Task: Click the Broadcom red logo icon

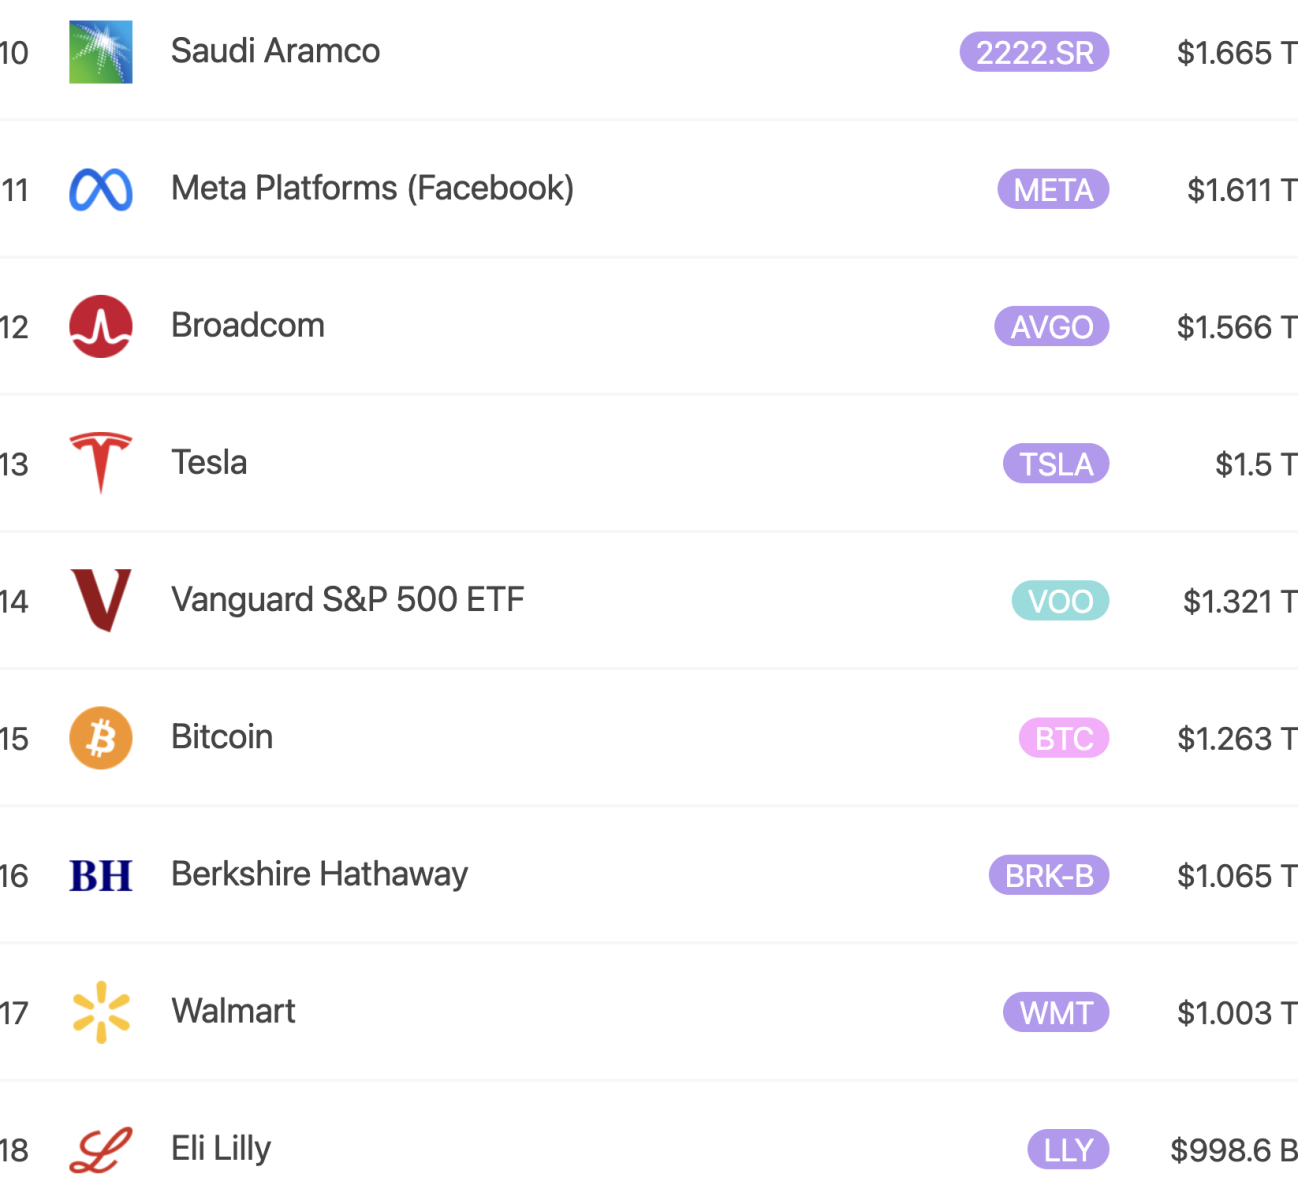Action: pos(100,327)
